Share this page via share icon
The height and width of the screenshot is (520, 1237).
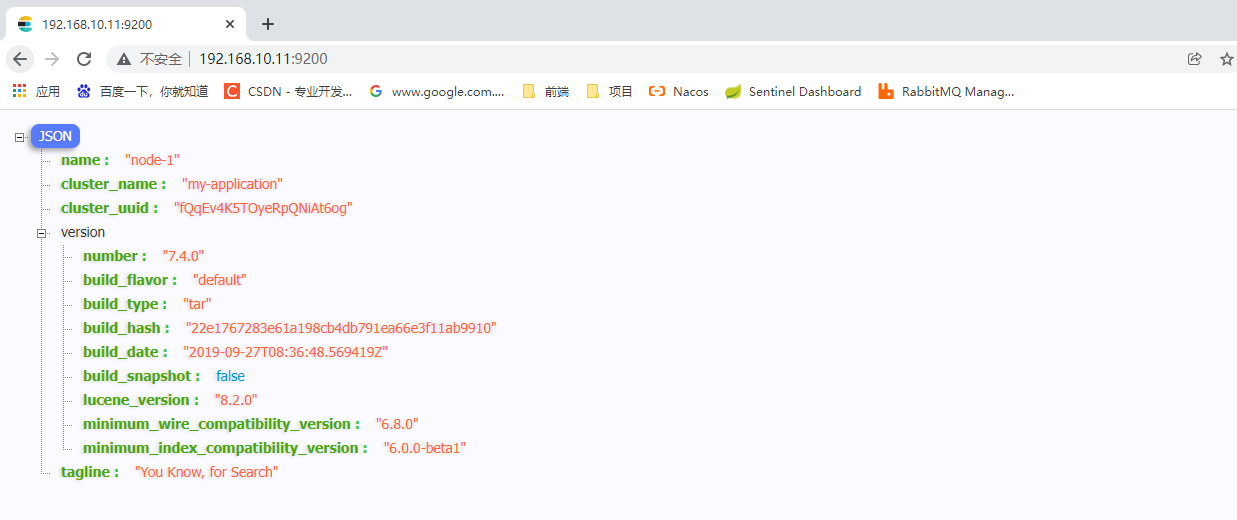click(x=1194, y=59)
